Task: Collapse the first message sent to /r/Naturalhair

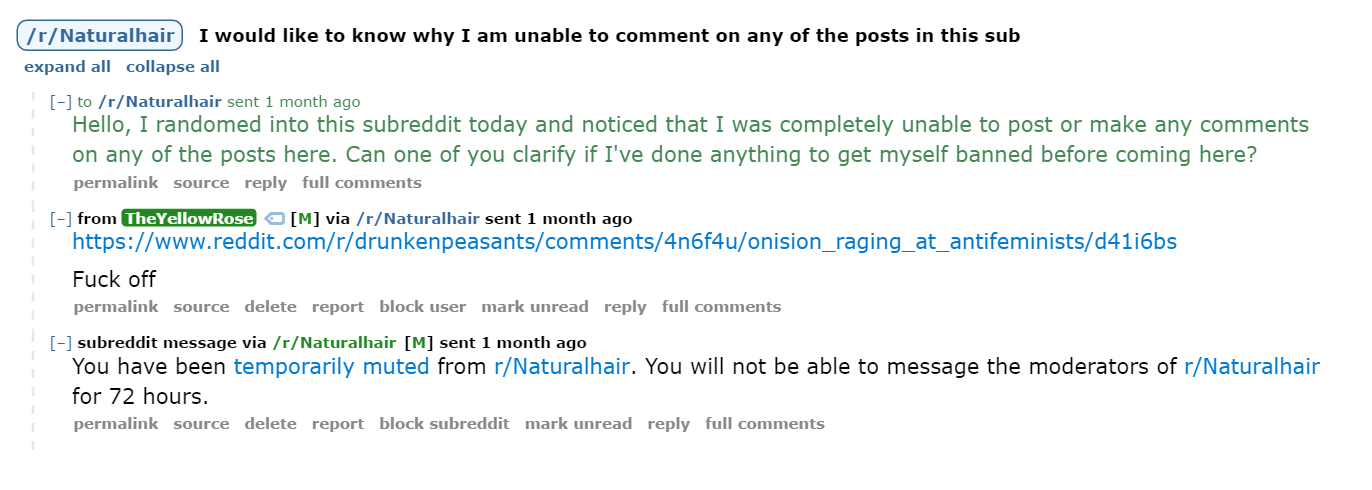Action: (61, 102)
